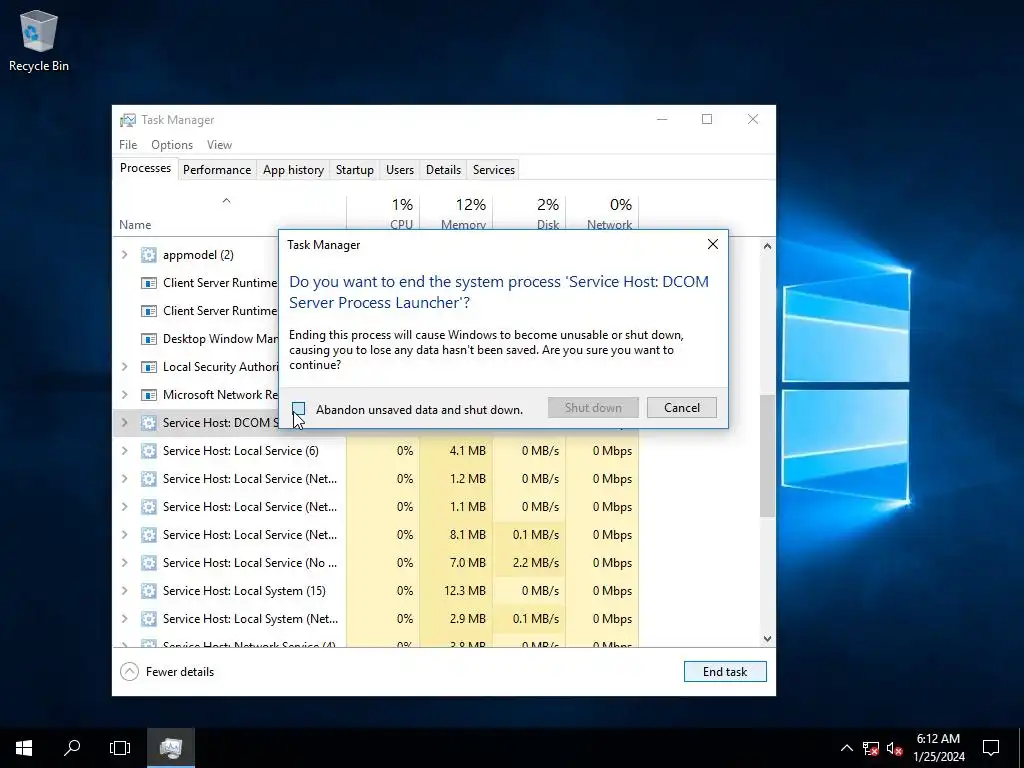
Task: Open the taskbar clock showing 6:12 AM
Action: coord(938,748)
